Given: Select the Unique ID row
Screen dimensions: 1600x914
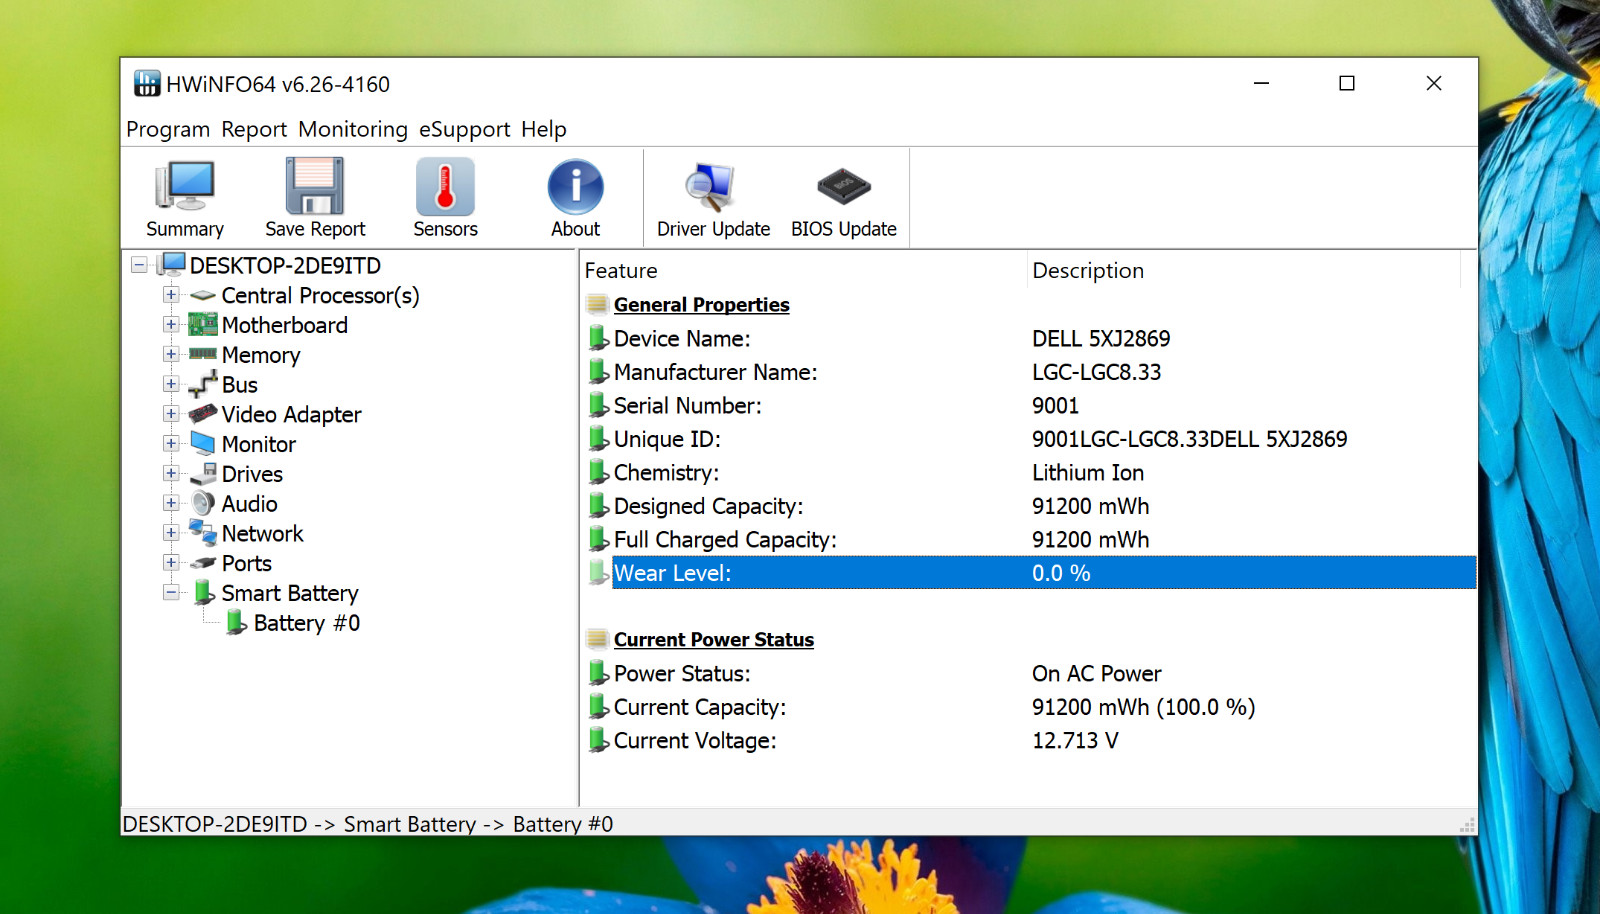Looking at the screenshot, I should coord(1029,439).
